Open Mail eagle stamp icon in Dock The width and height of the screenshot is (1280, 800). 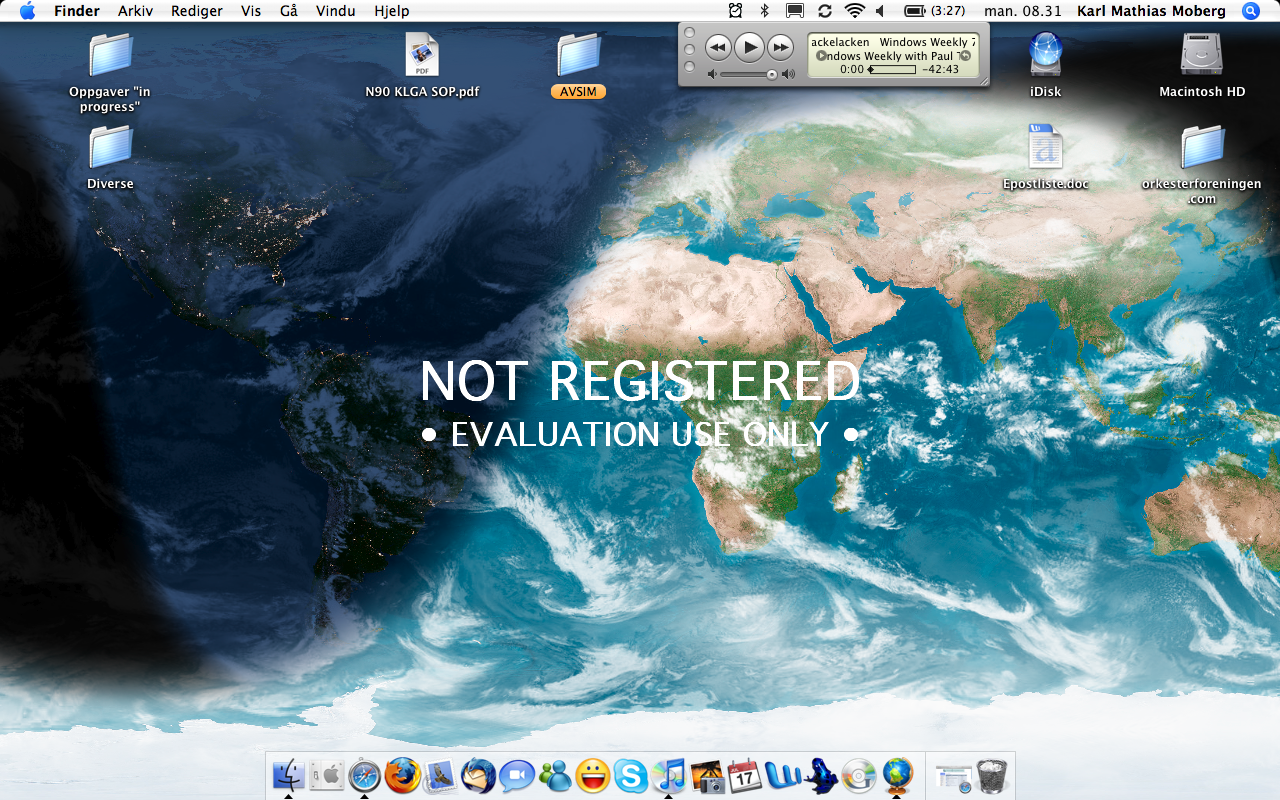(x=441, y=775)
